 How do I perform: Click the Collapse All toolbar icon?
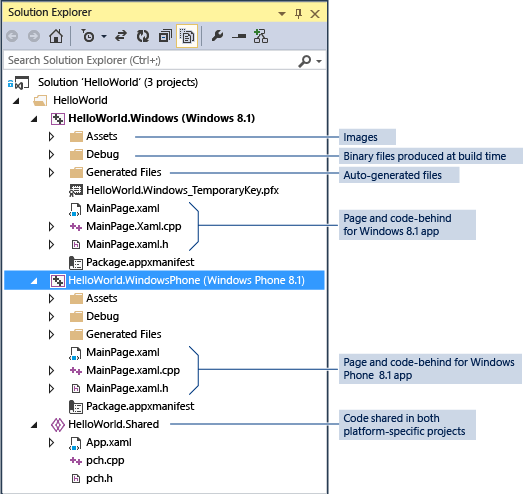165,36
